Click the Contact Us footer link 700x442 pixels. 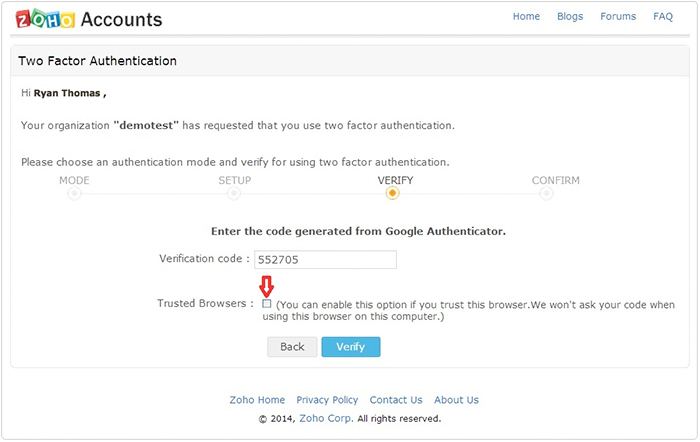coord(396,400)
